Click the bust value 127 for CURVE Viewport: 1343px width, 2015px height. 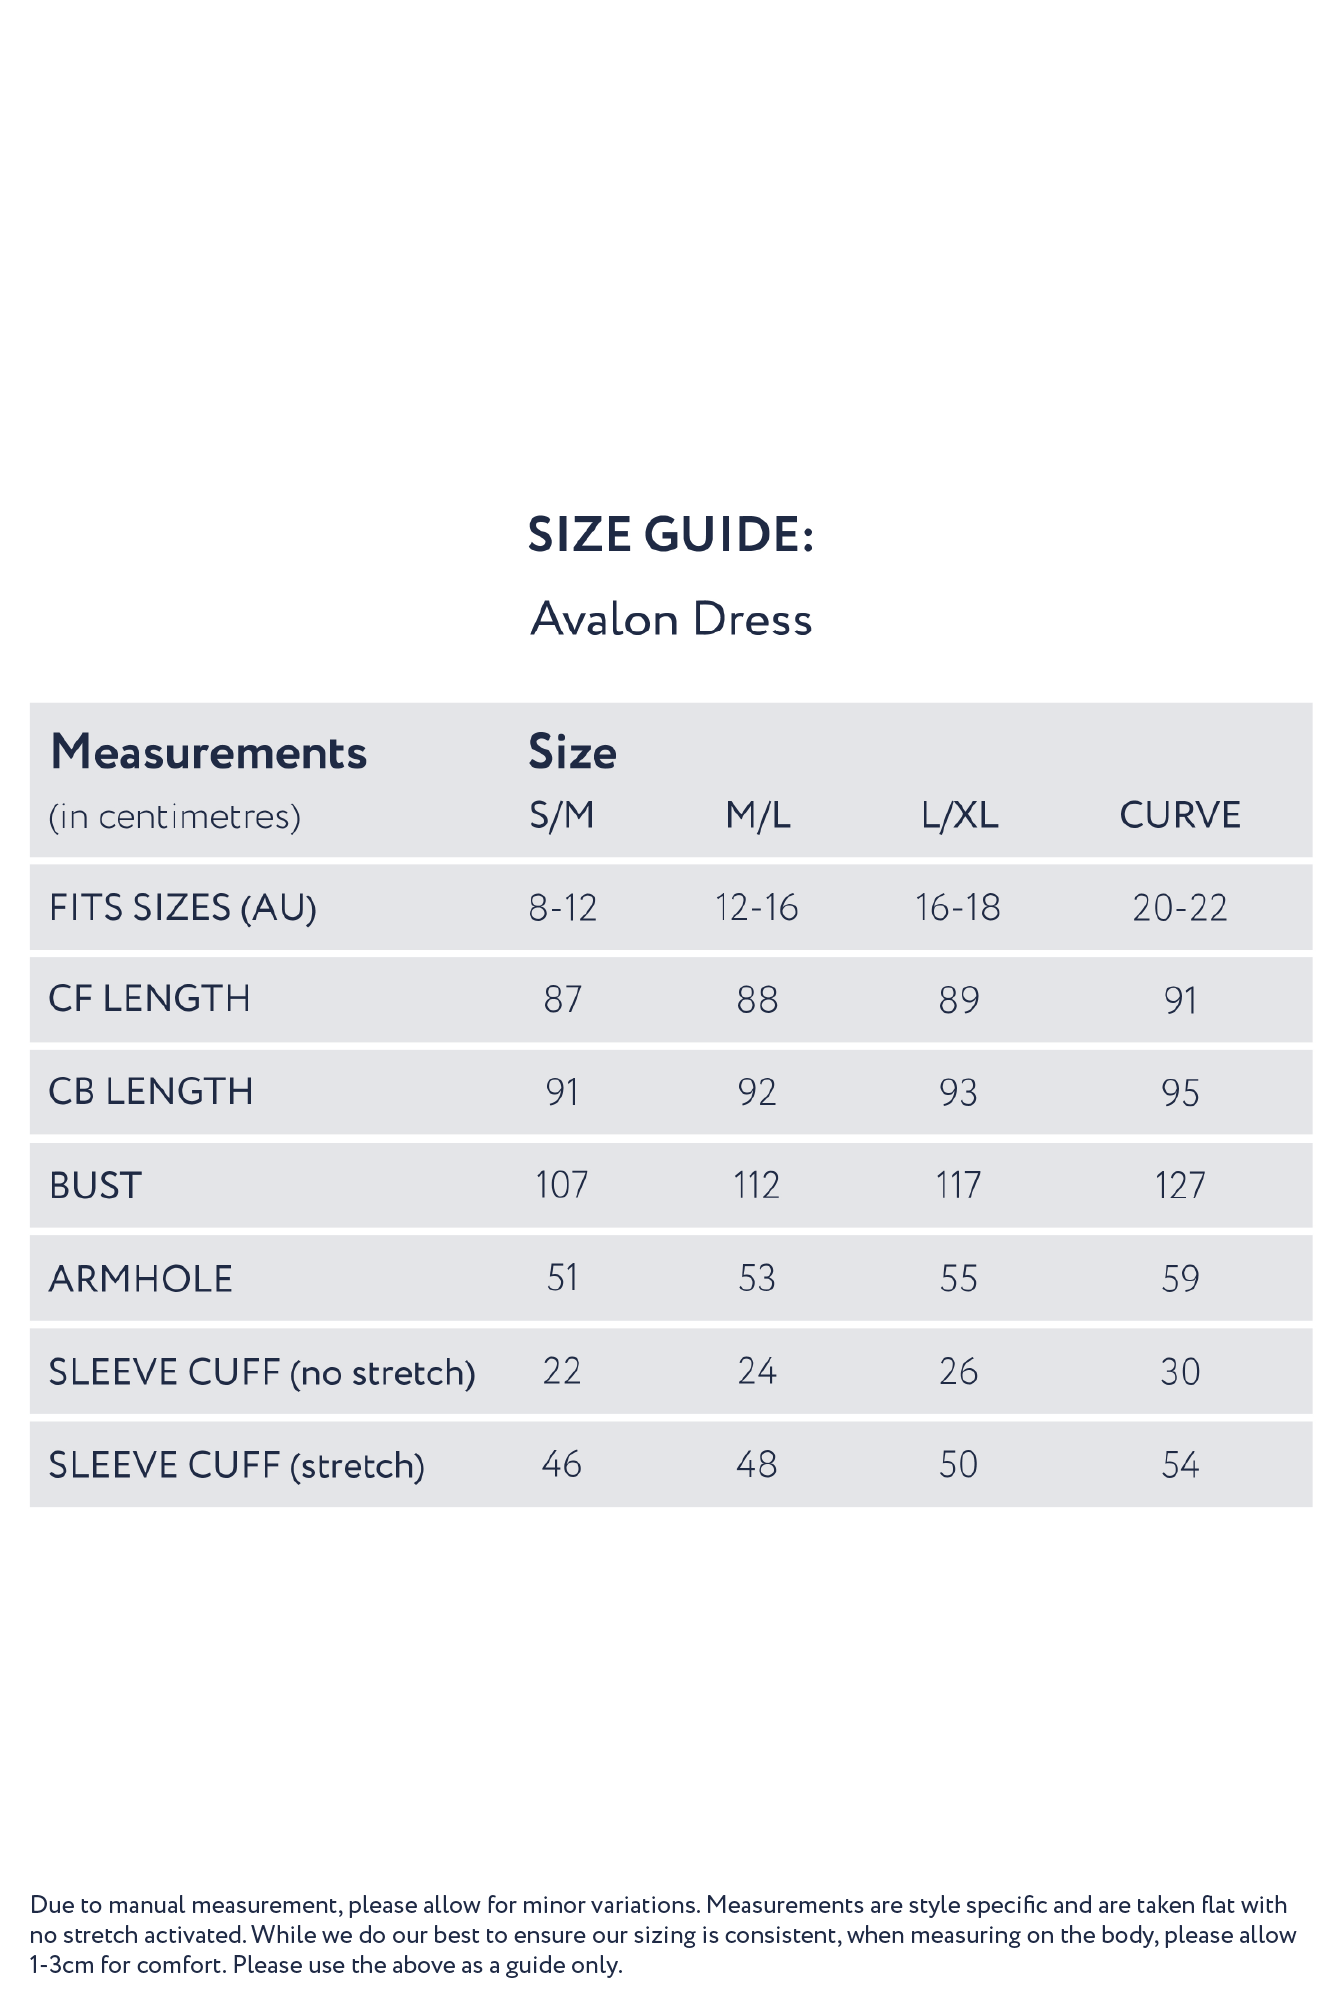click(x=1180, y=1185)
